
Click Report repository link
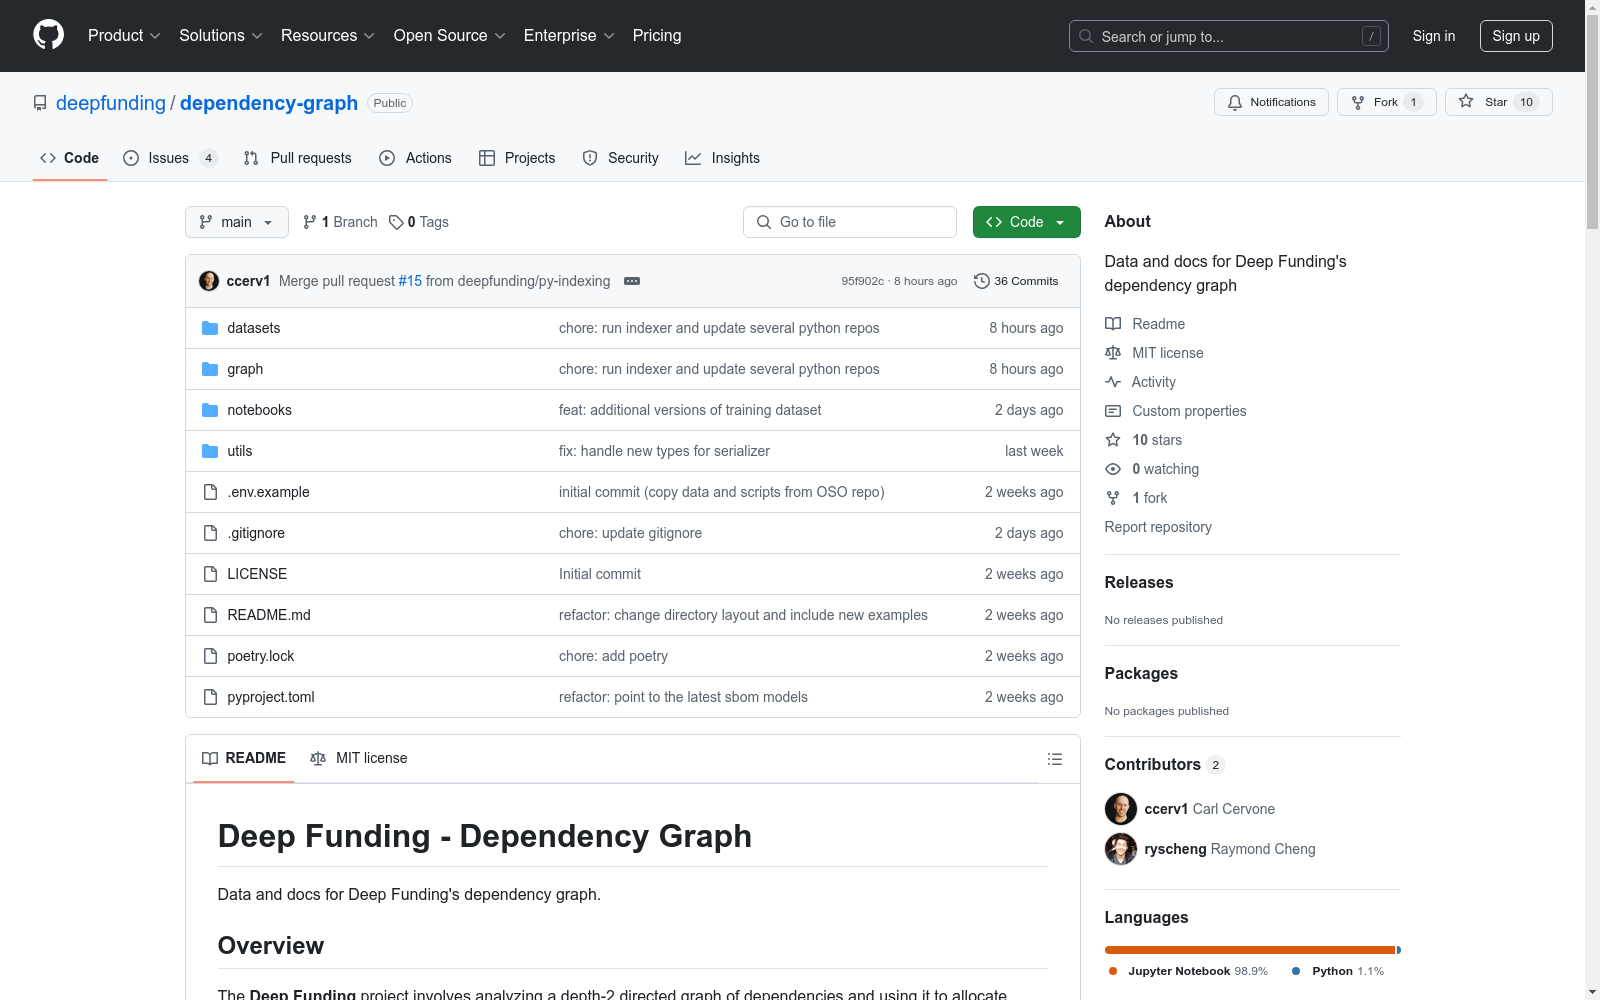[1158, 527]
